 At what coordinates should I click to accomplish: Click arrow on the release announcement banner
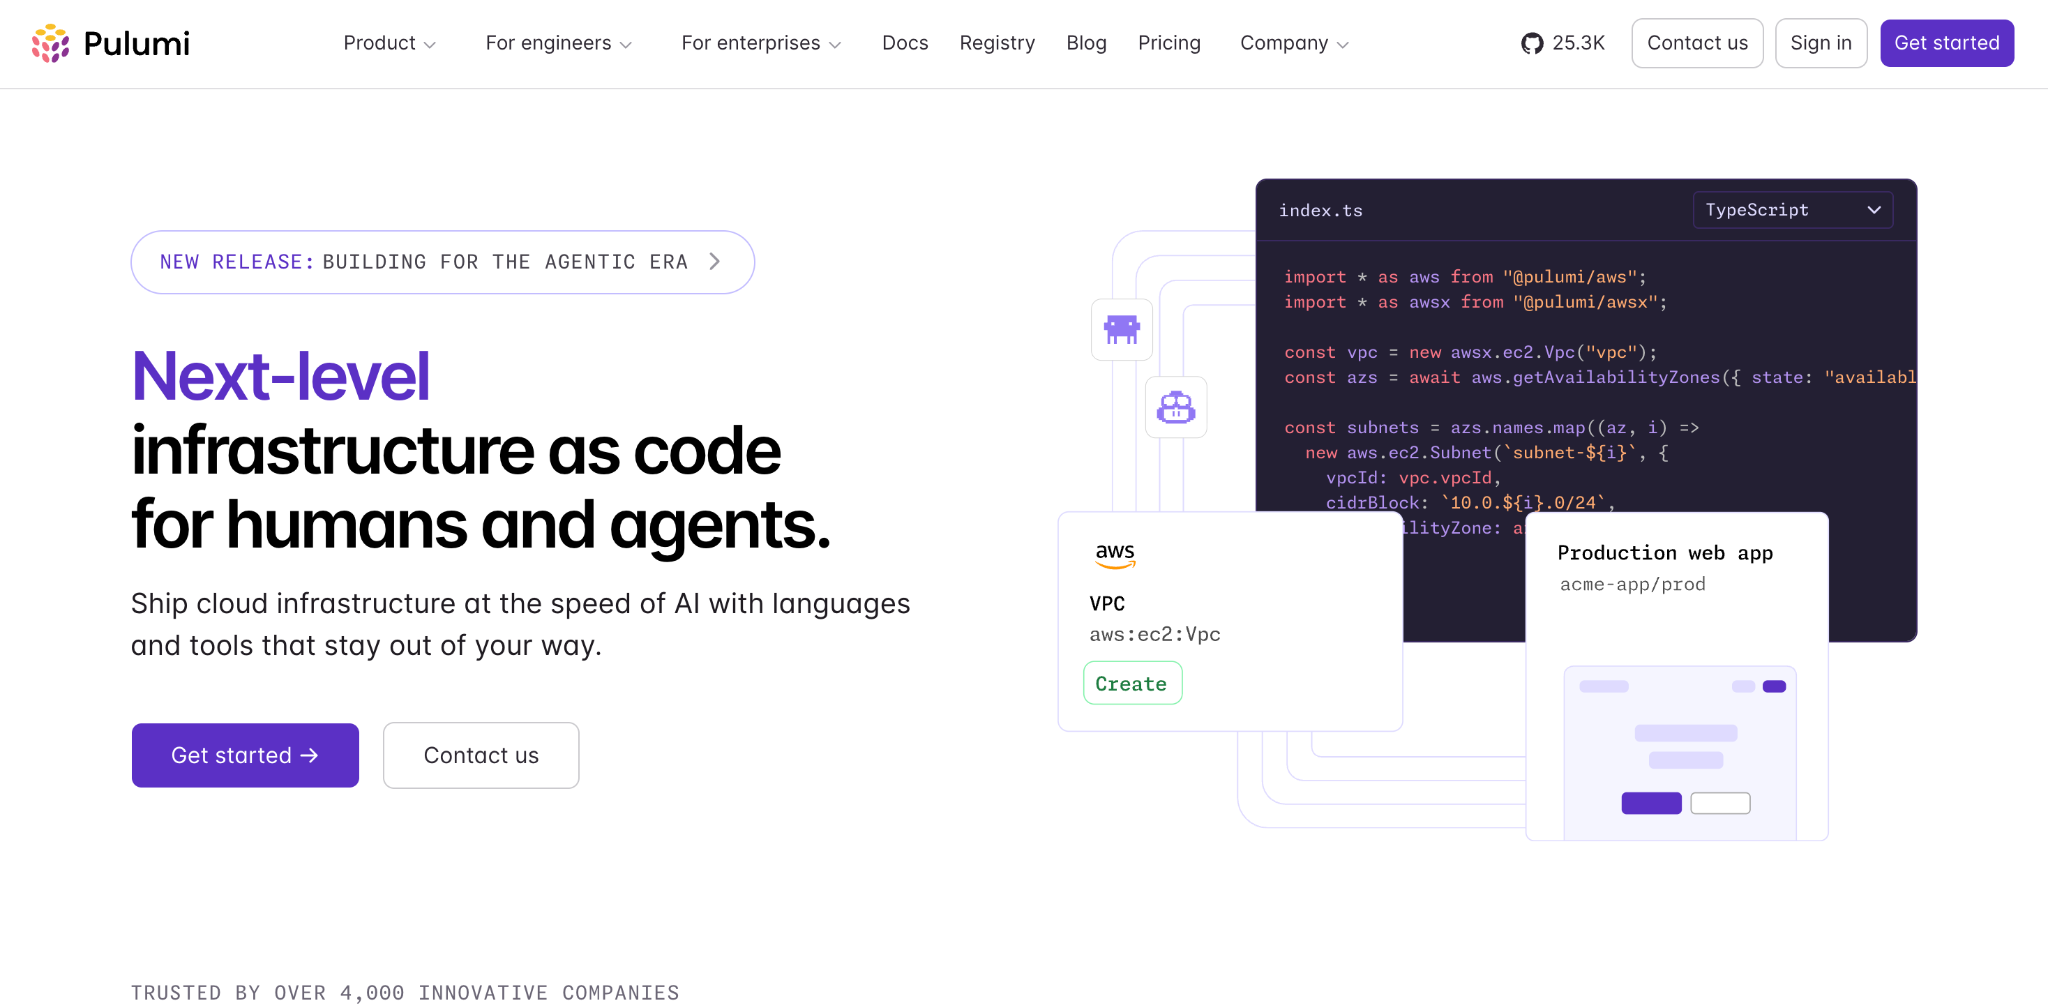coord(715,261)
